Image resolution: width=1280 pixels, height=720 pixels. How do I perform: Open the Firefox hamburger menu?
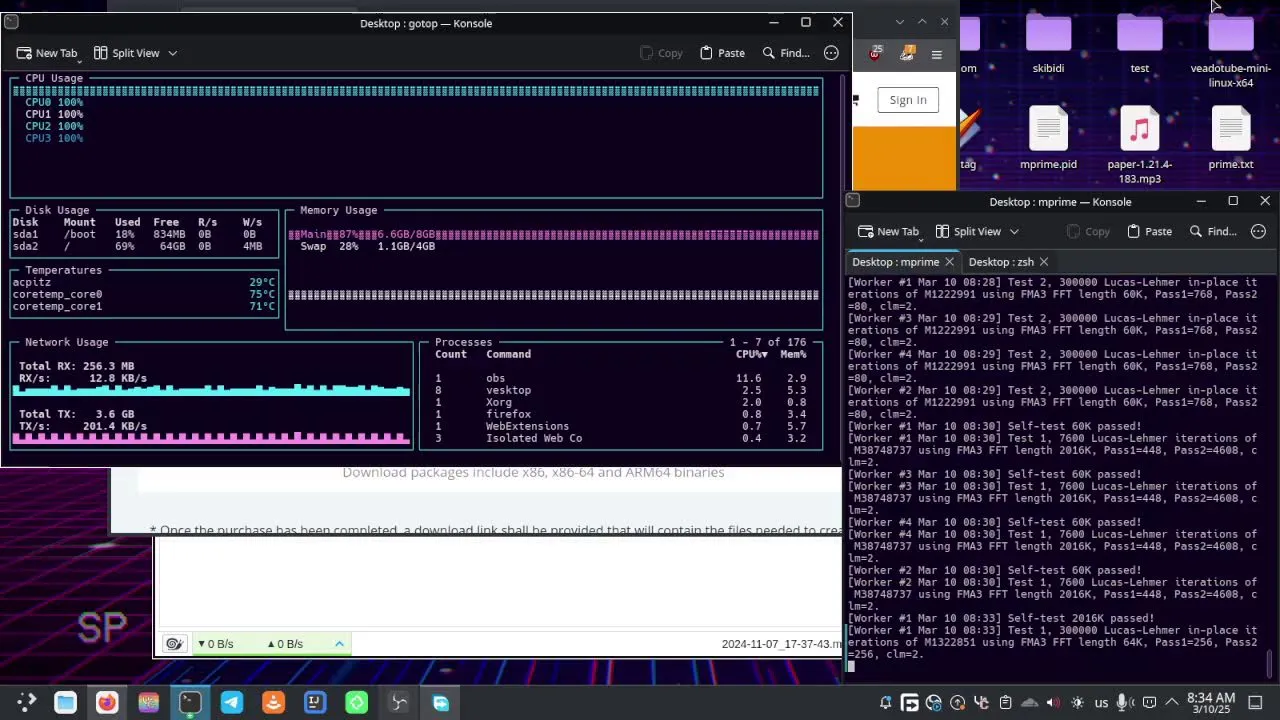click(x=937, y=54)
